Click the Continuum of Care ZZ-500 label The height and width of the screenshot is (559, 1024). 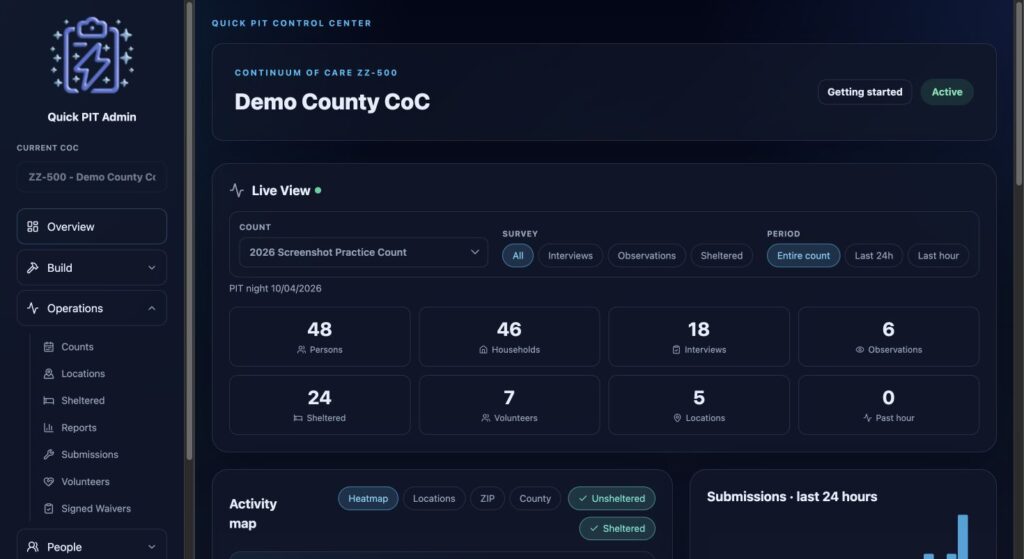click(x=316, y=72)
